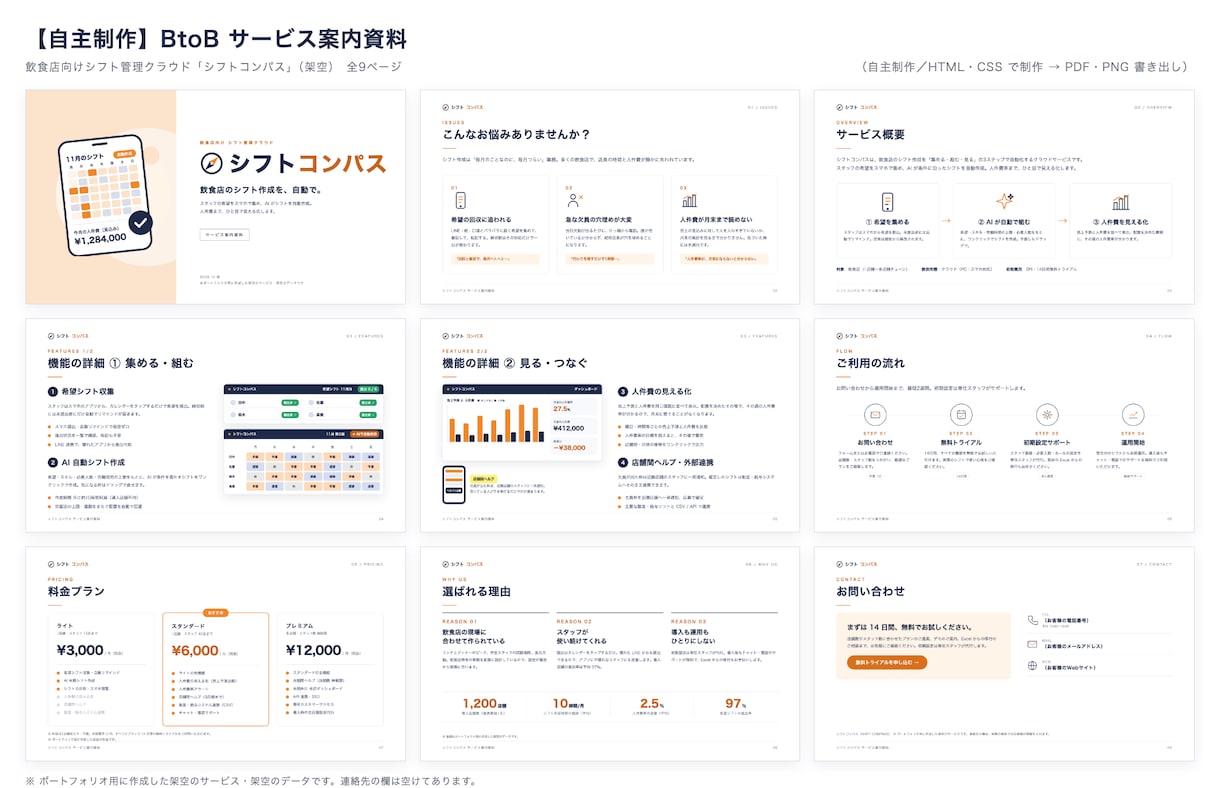The height and width of the screenshot is (788, 1220).
Task: Click the mail icon above STEP 01 お問い合わせ
Action: [875, 415]
